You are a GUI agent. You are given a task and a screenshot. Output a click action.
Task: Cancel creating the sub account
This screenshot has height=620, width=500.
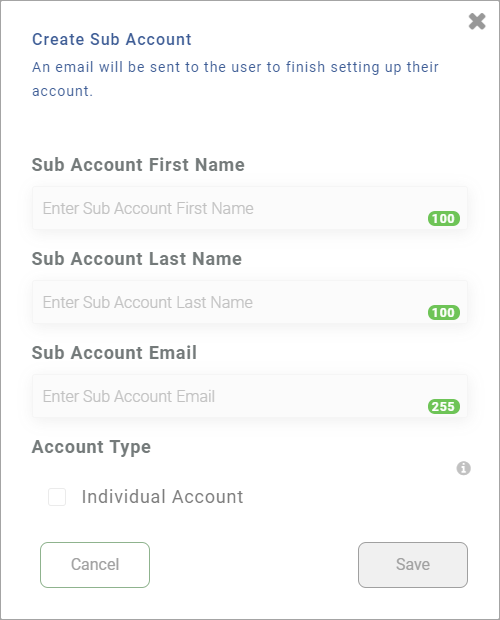pos(95,565)
